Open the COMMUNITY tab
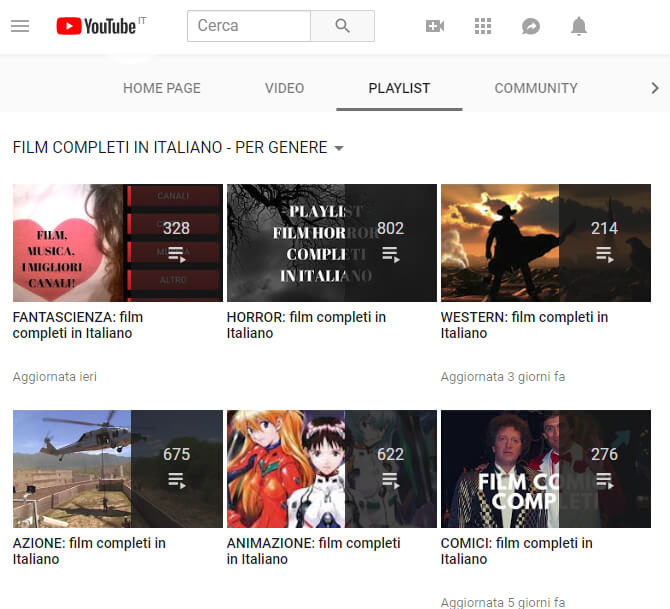Image resolution: width=670 pixels, height=609 pixels. (x=536, y=88)
